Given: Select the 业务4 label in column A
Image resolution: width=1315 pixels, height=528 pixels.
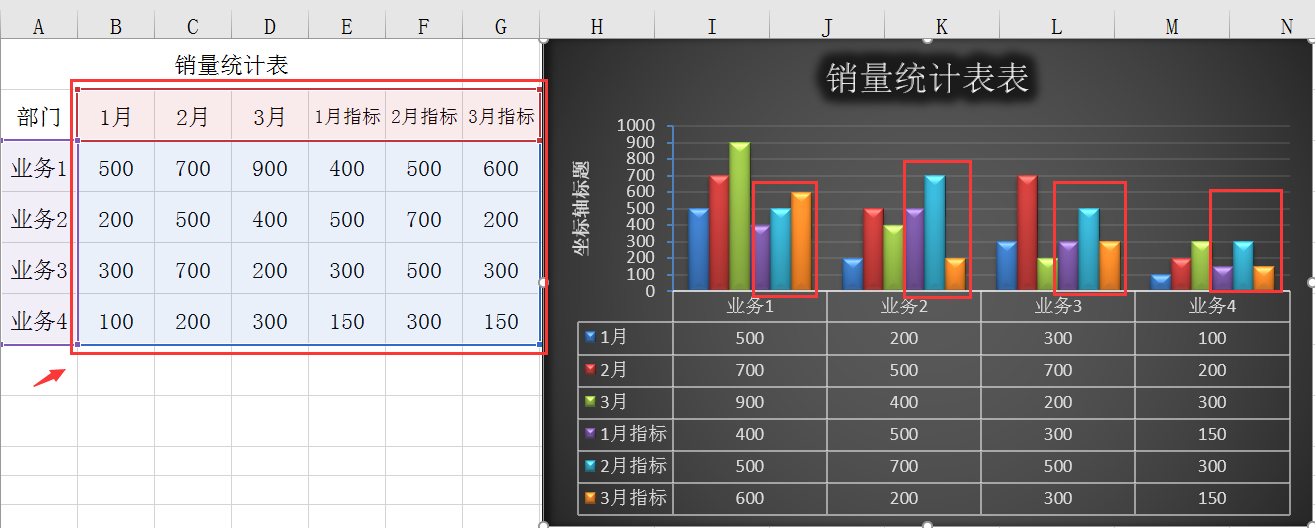Looking at the screenshot, I should 39,320.
